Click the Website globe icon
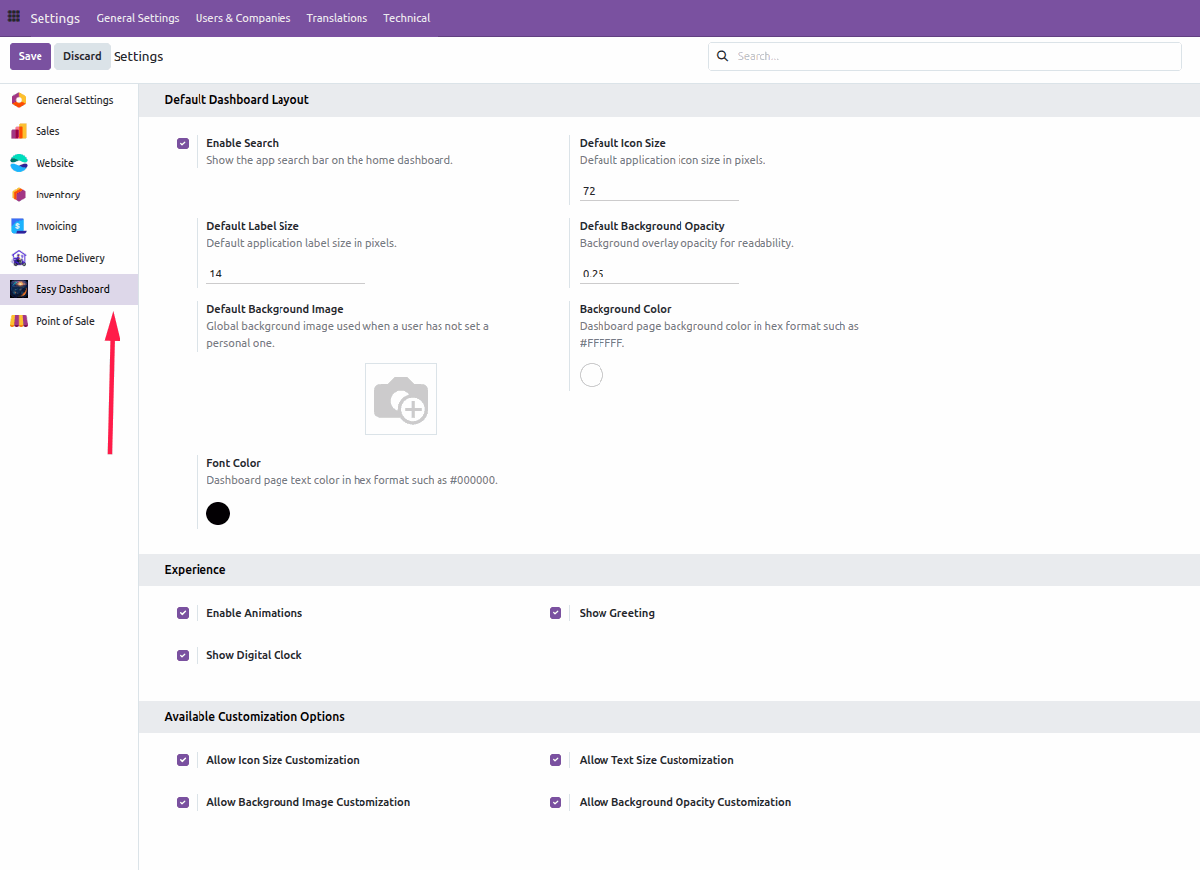1200x870 pixels. coord(18,163)
